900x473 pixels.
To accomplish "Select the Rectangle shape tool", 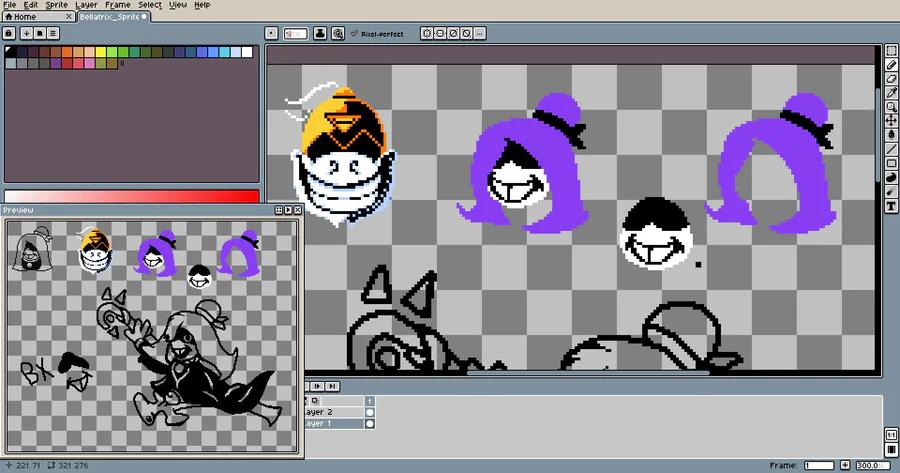I will [891, 164].
